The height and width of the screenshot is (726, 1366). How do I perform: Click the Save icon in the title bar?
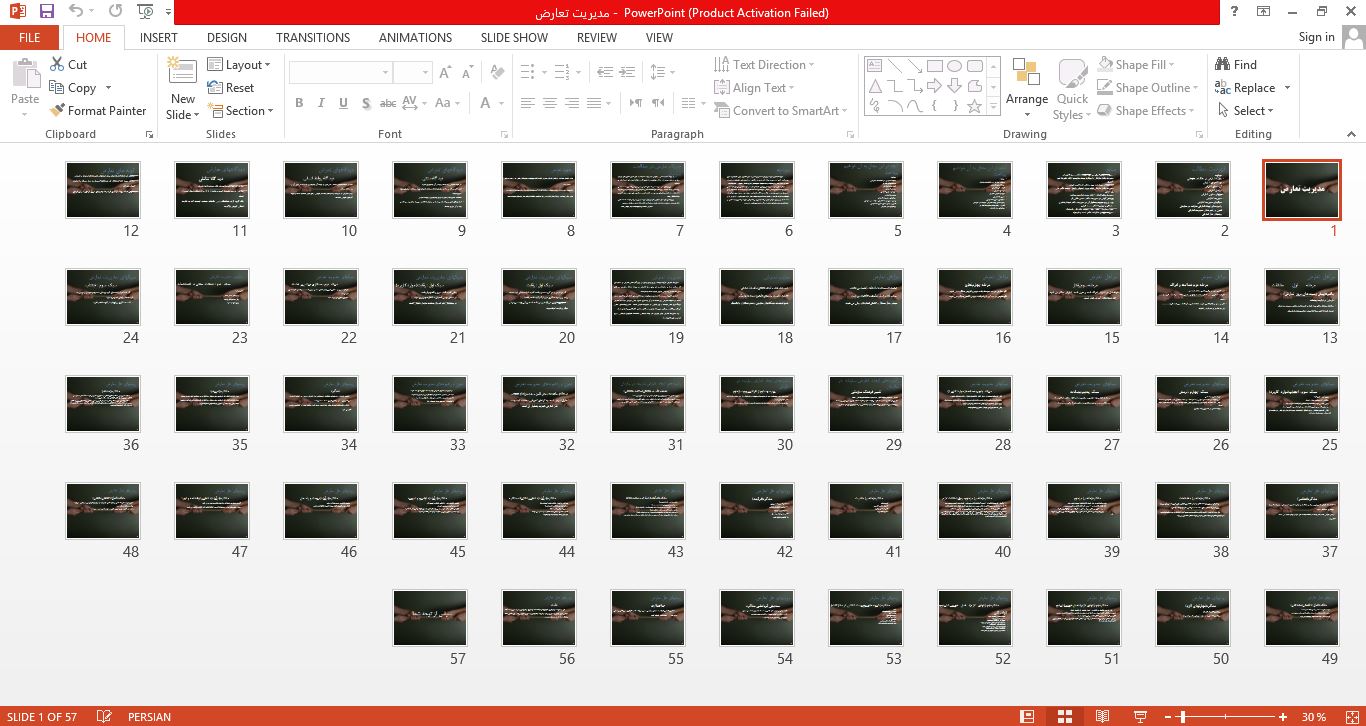(47, 12)
